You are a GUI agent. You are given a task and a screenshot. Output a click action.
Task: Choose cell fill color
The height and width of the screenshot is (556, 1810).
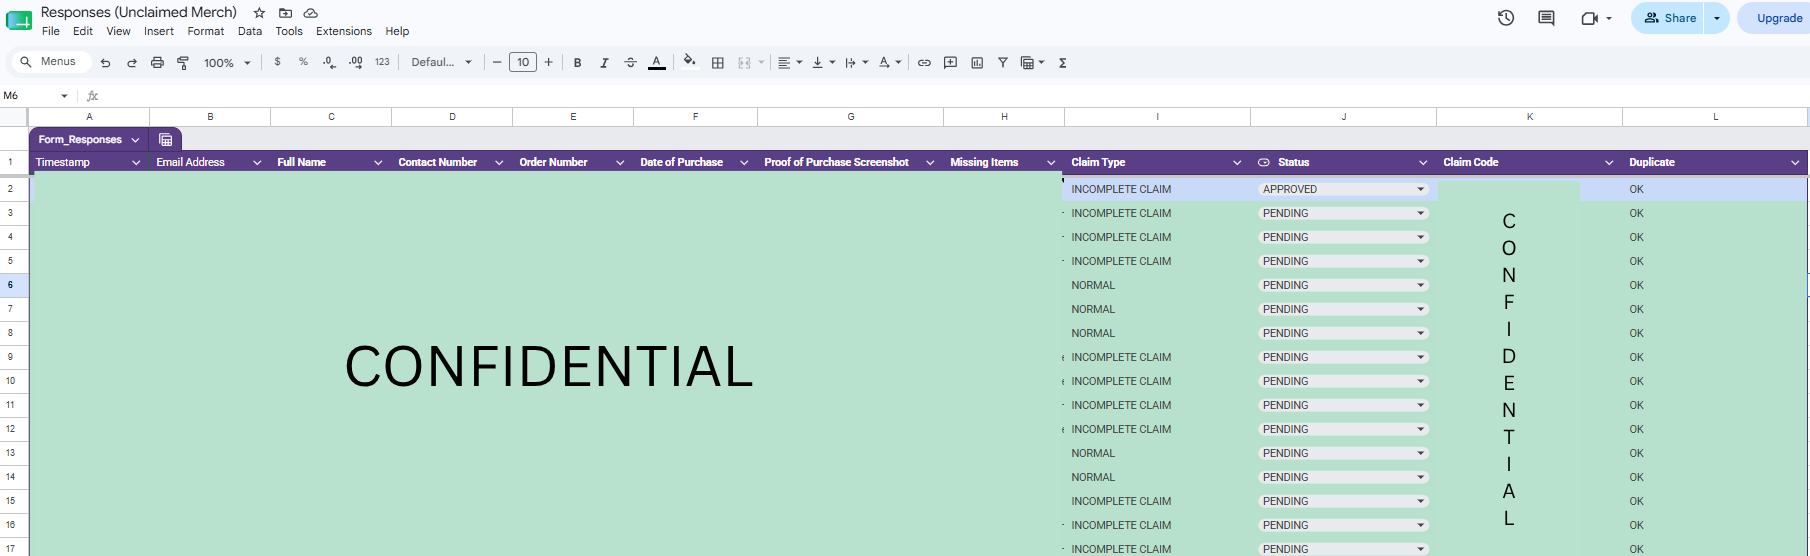point(689,61)
